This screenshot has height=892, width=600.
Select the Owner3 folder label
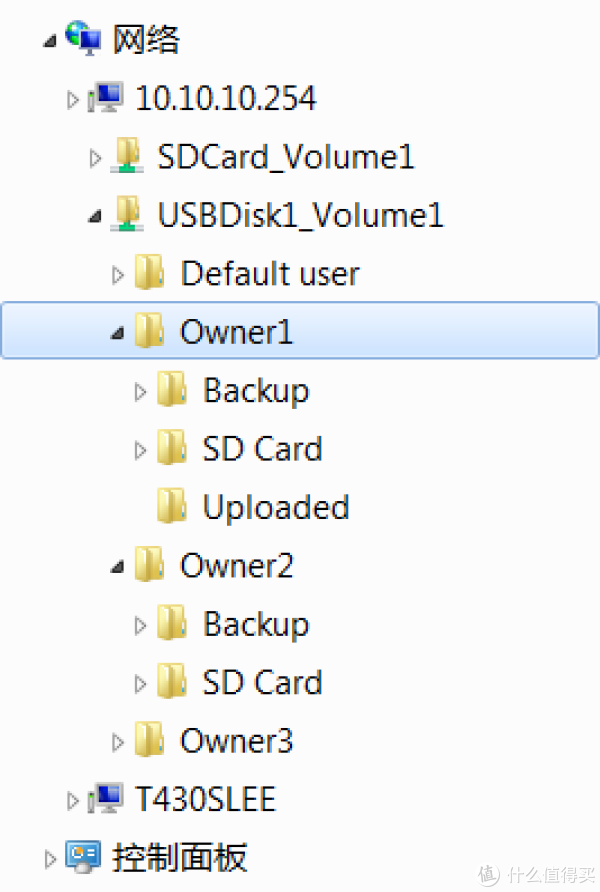point(236,741)
